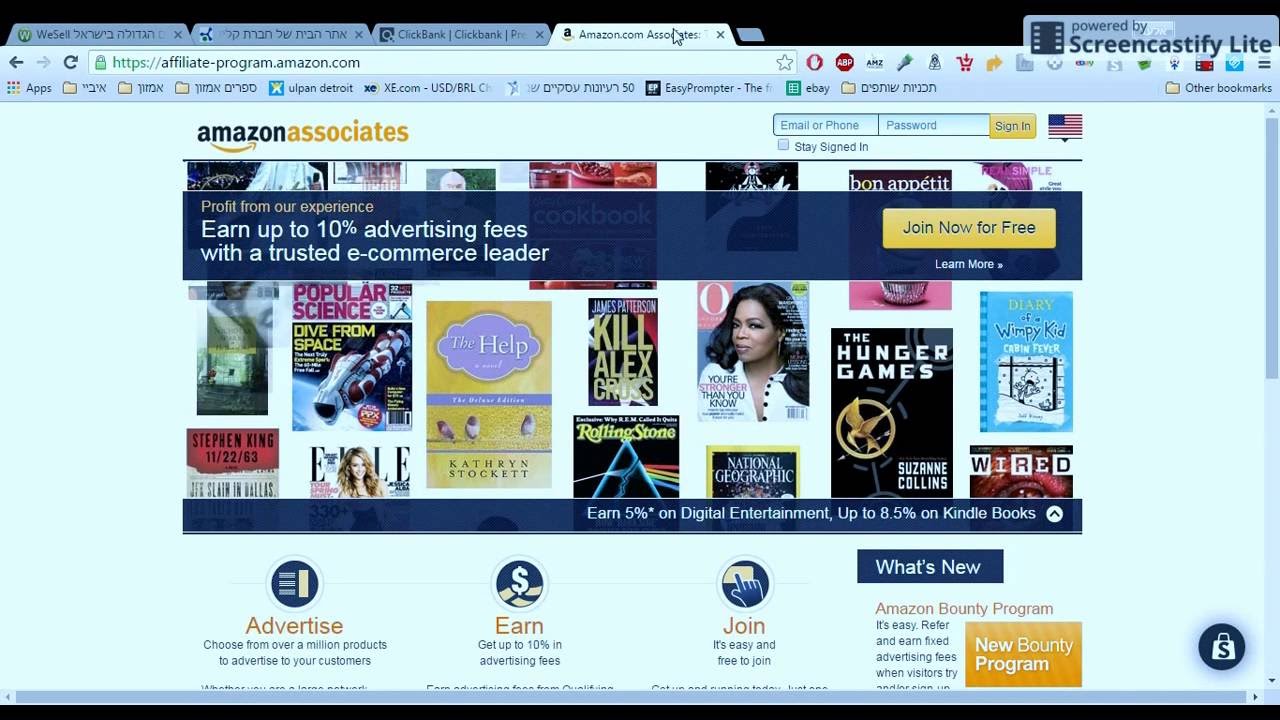Go back with the browser back arrow
Screen dimensions: 1280x720
[x=16, y=62]
